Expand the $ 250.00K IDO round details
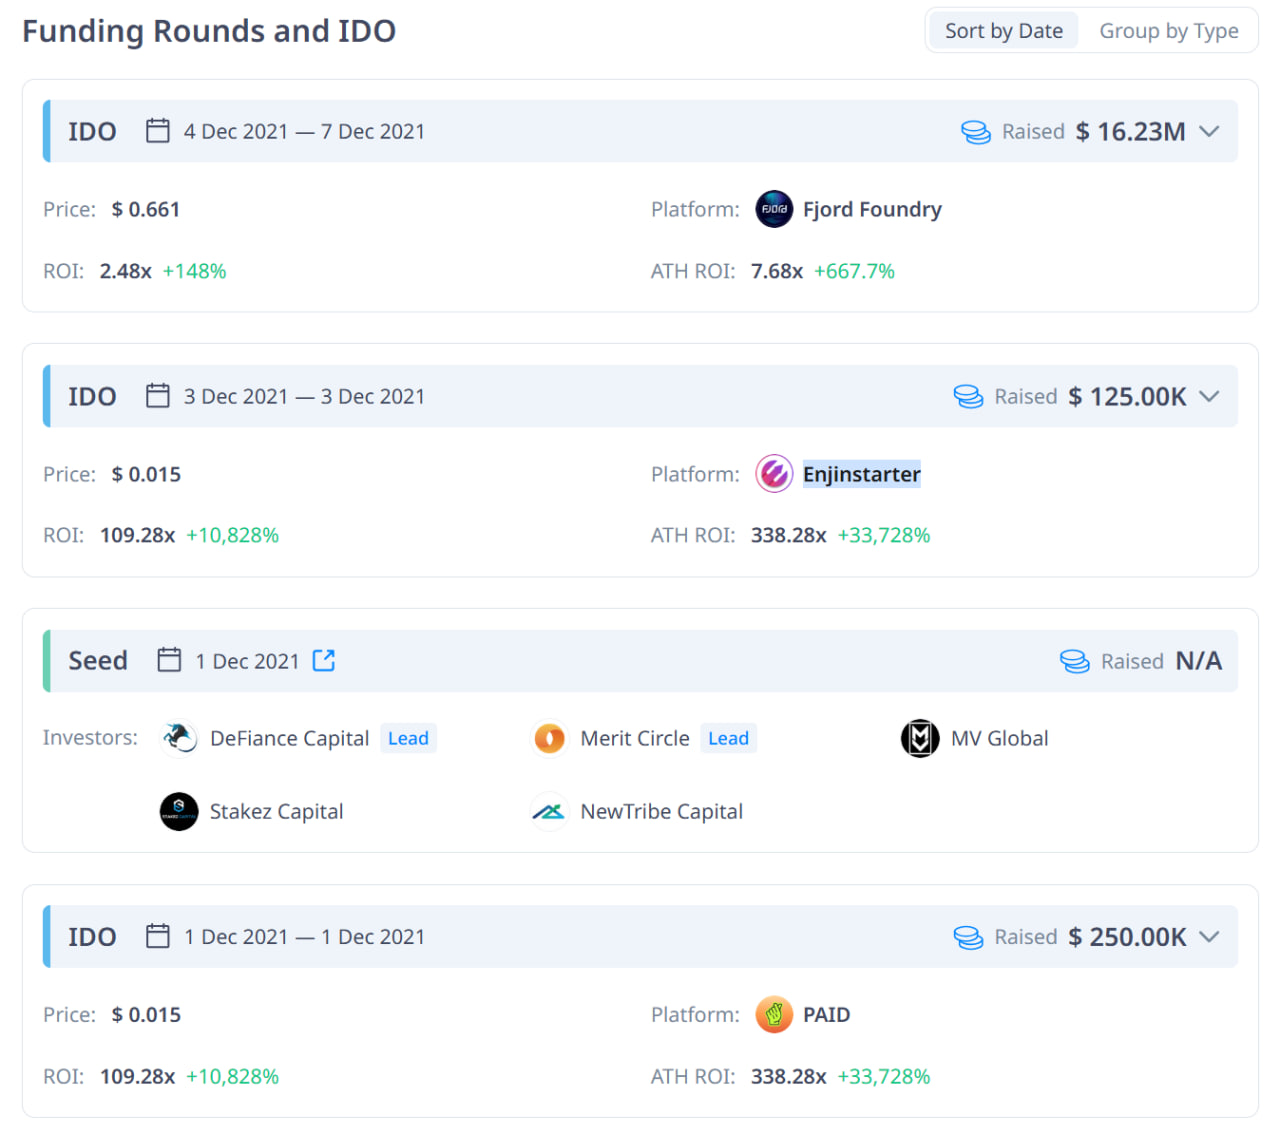1280x1134 pixels. [x=1209, y=936]
